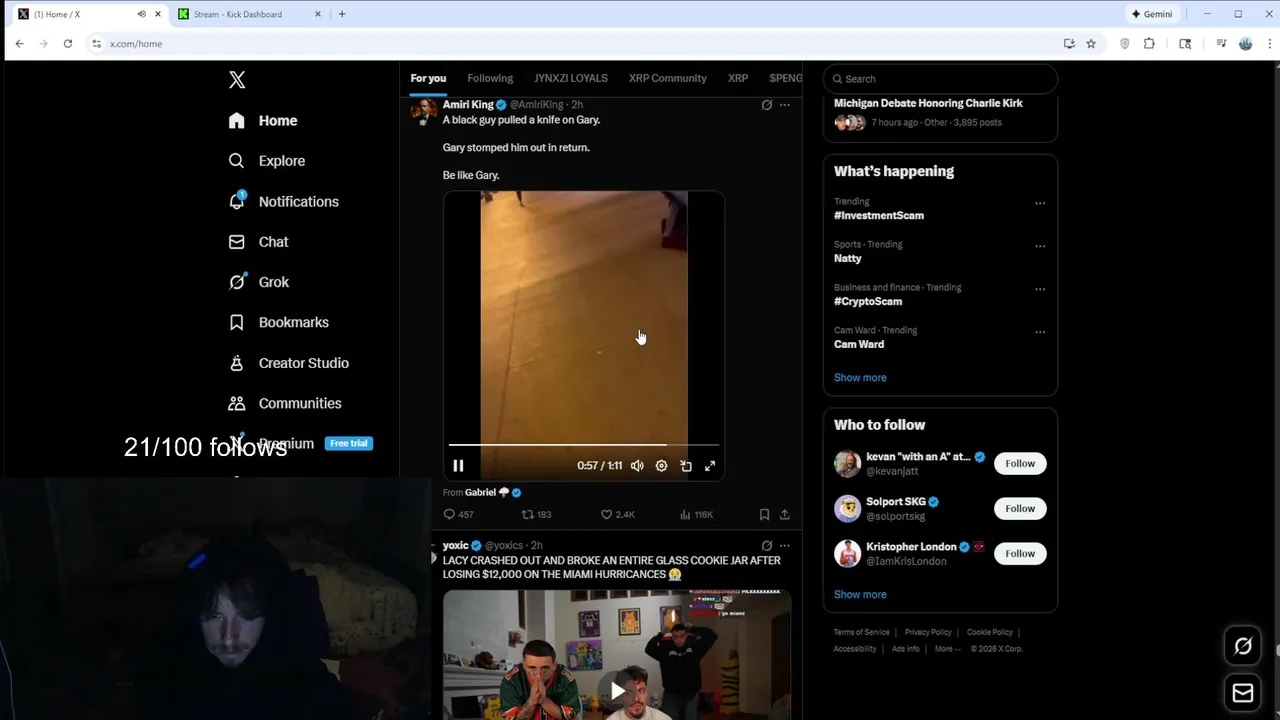Open Explore from the sidebar
Viewport: 1280px width, 720px height.
[x=266, y=161]
